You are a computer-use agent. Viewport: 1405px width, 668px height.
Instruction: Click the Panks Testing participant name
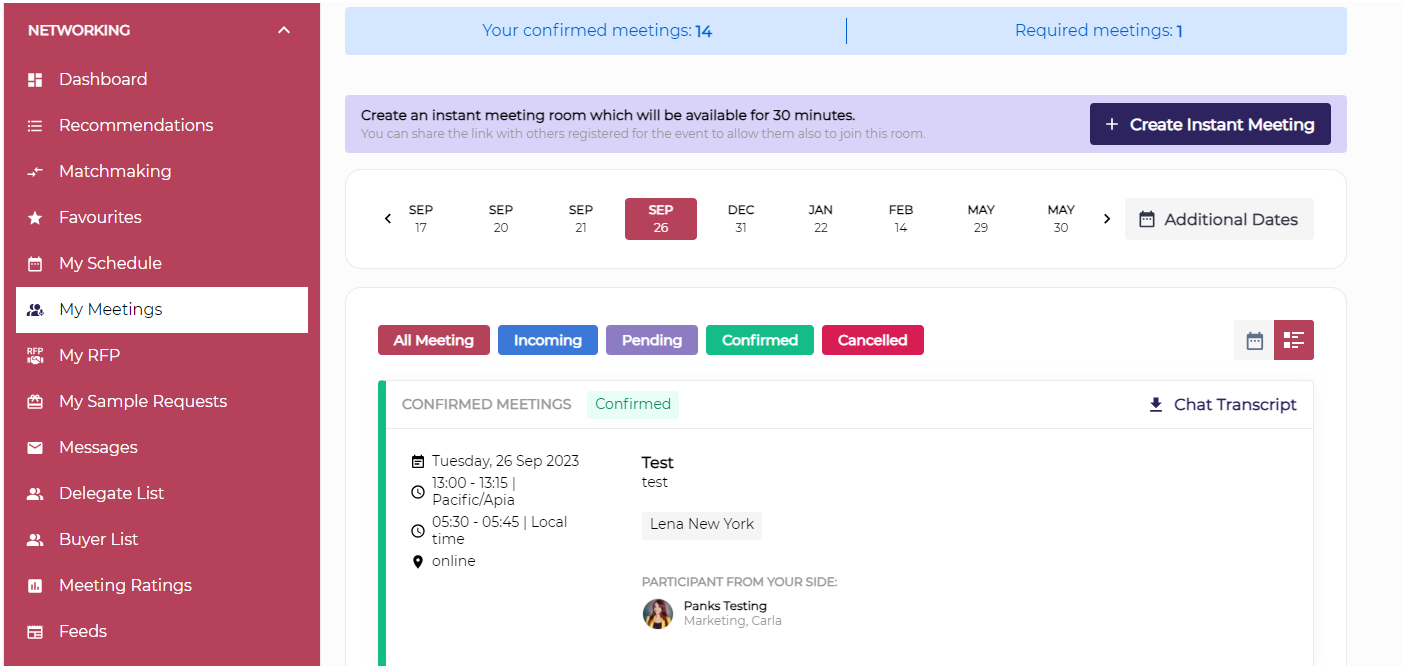pyautogui.click(x=725, y=606)
